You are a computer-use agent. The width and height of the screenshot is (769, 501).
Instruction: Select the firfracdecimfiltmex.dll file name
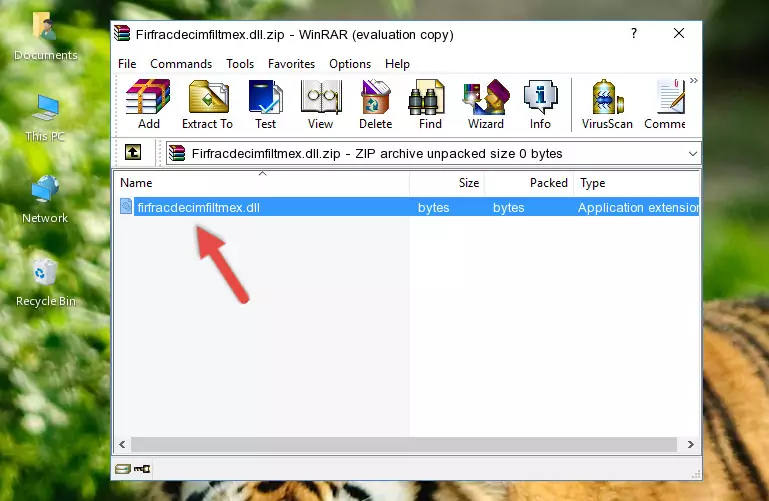point(199,207)
